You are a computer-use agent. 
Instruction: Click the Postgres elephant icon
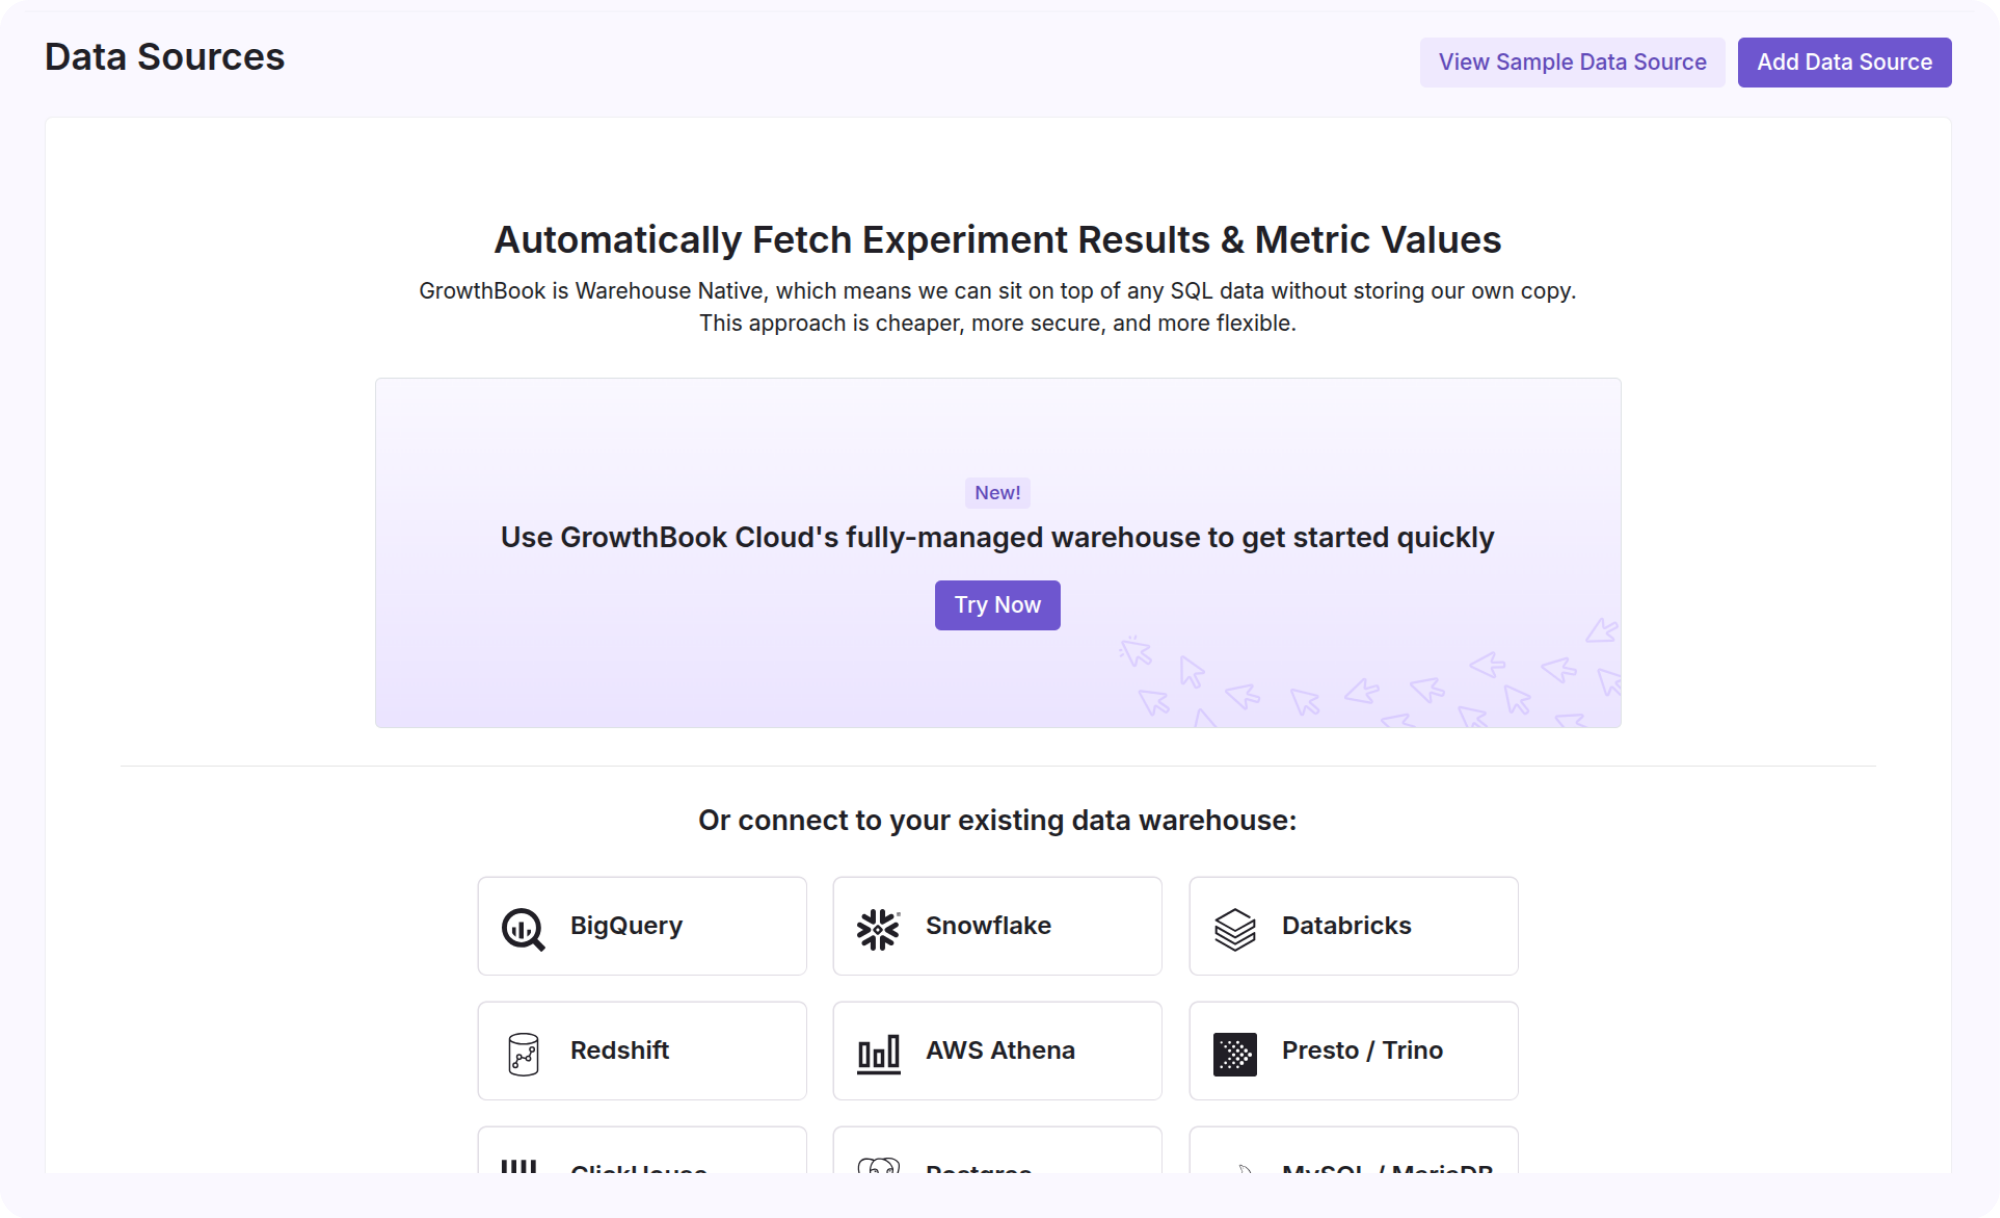[878, 1166]
